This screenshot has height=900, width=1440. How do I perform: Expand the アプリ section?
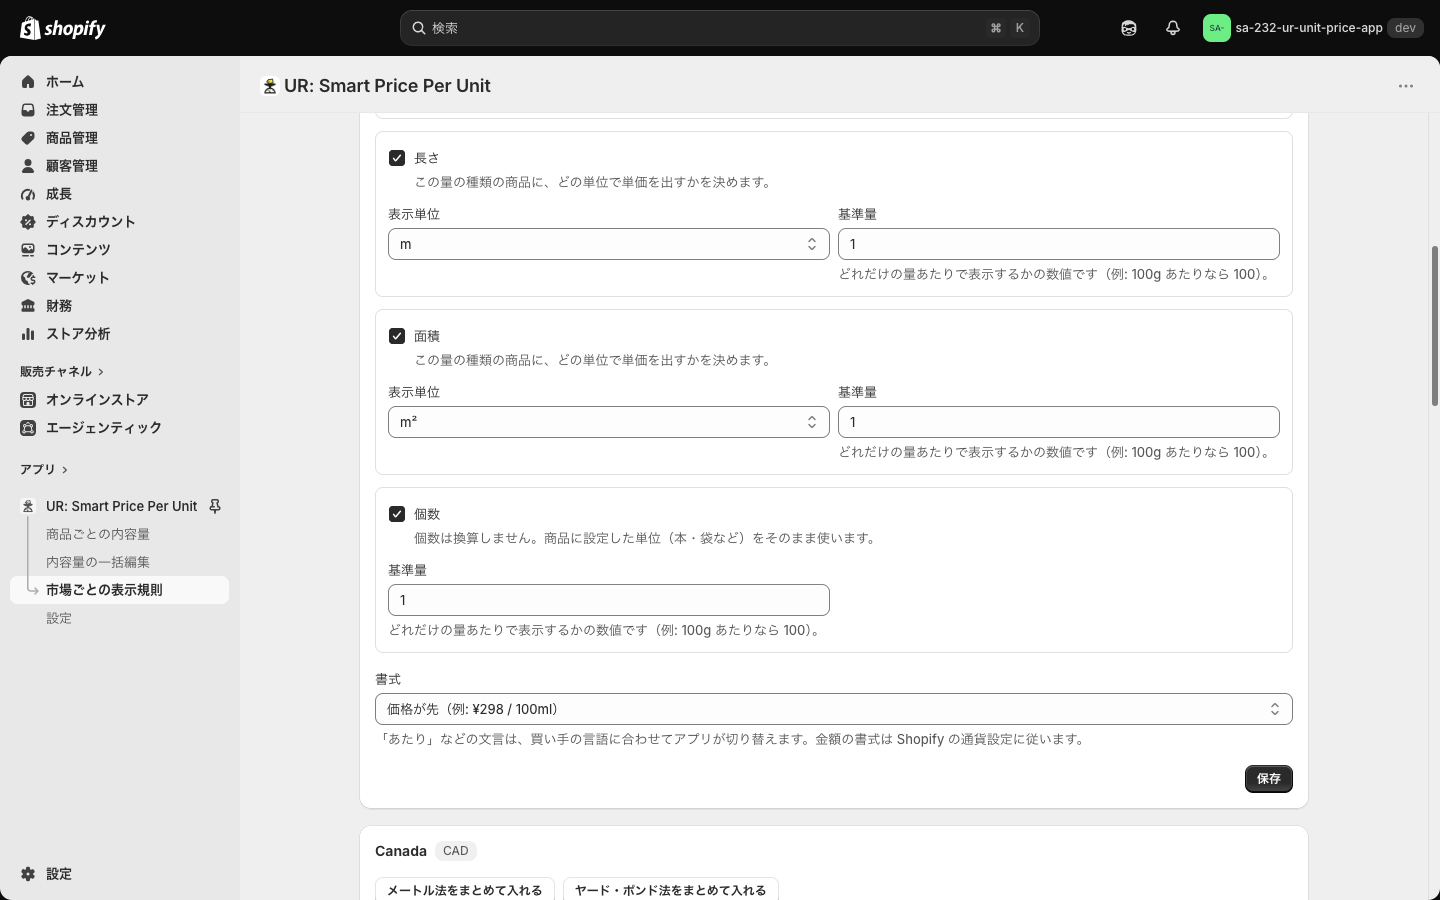(44, 469)
